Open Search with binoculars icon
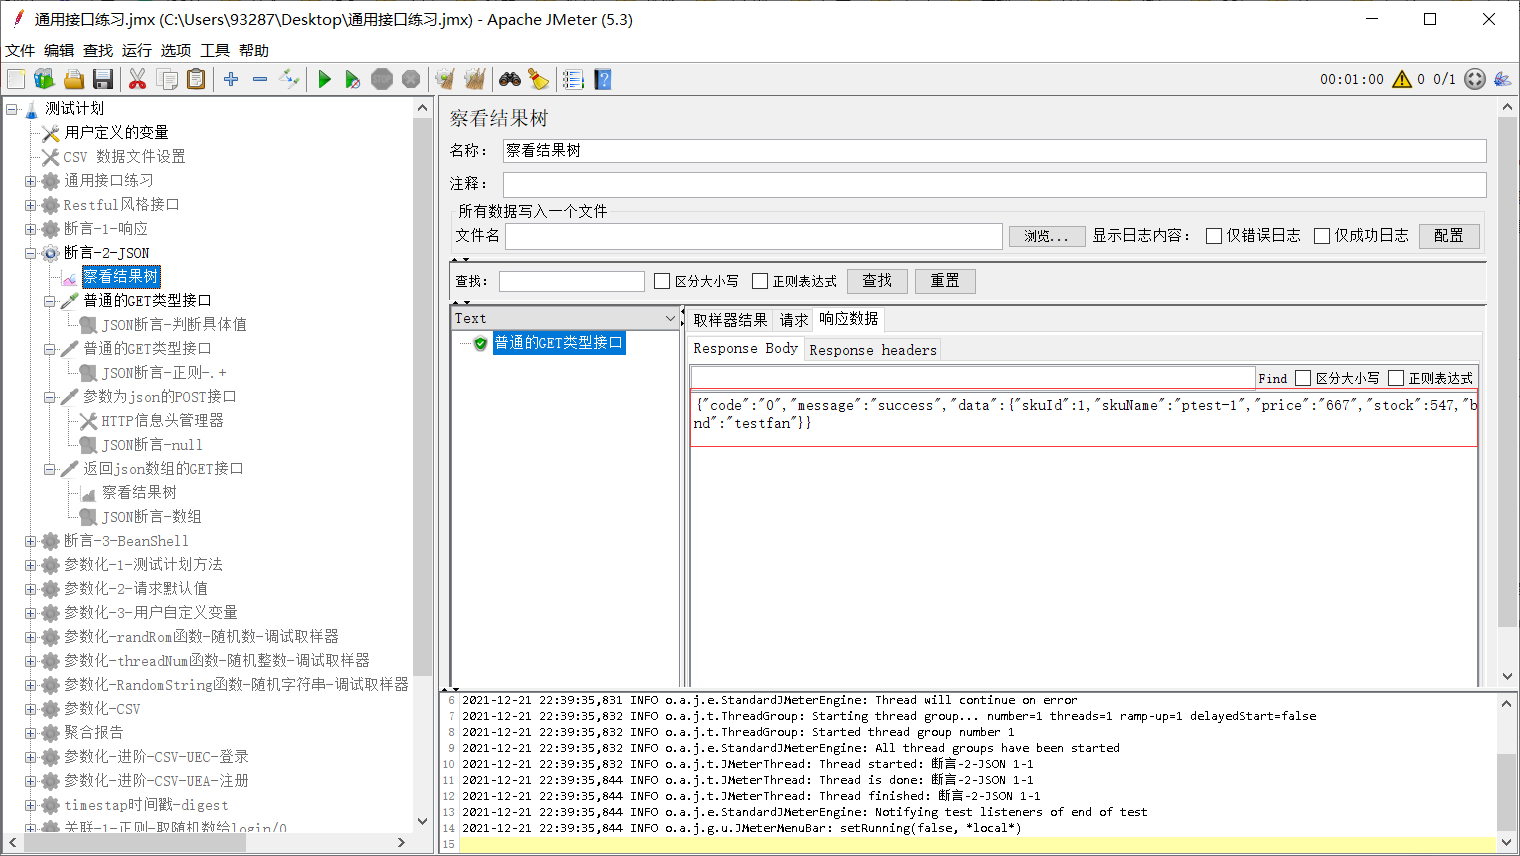 [510, 79]
